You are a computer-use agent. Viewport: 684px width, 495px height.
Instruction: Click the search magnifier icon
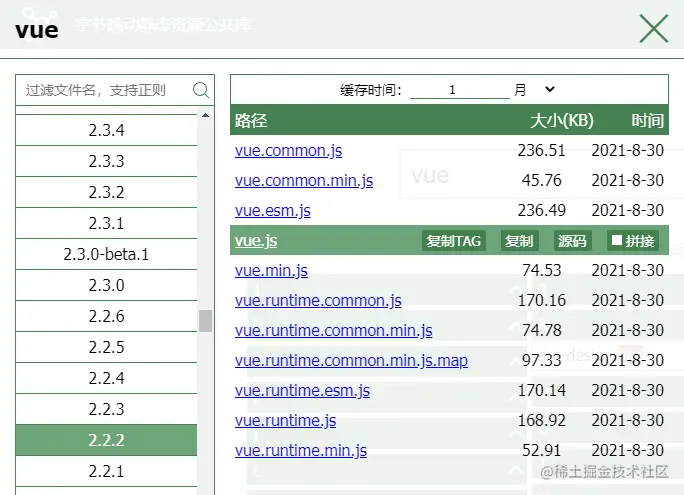point(201,90)
